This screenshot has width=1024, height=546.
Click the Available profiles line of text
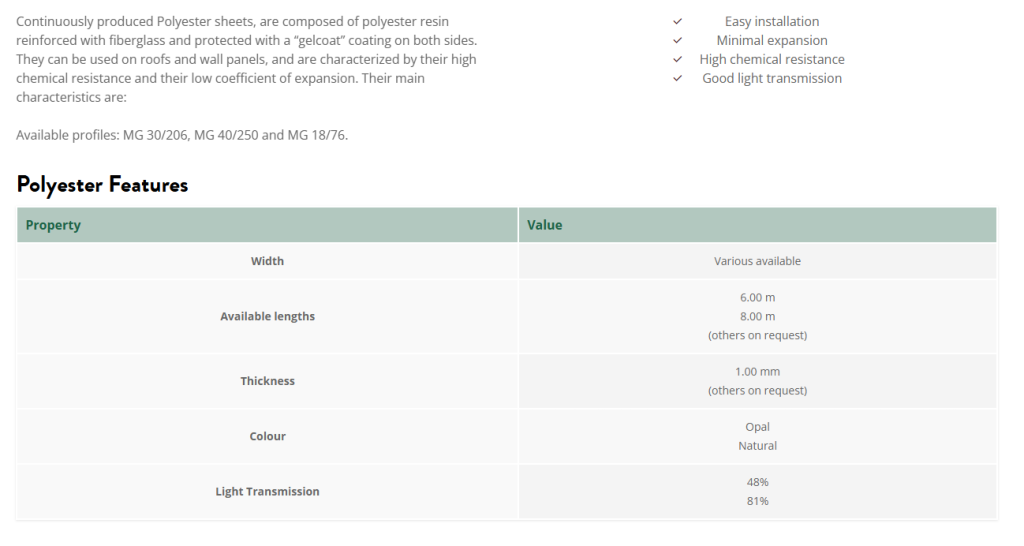(x=182, y=135)
